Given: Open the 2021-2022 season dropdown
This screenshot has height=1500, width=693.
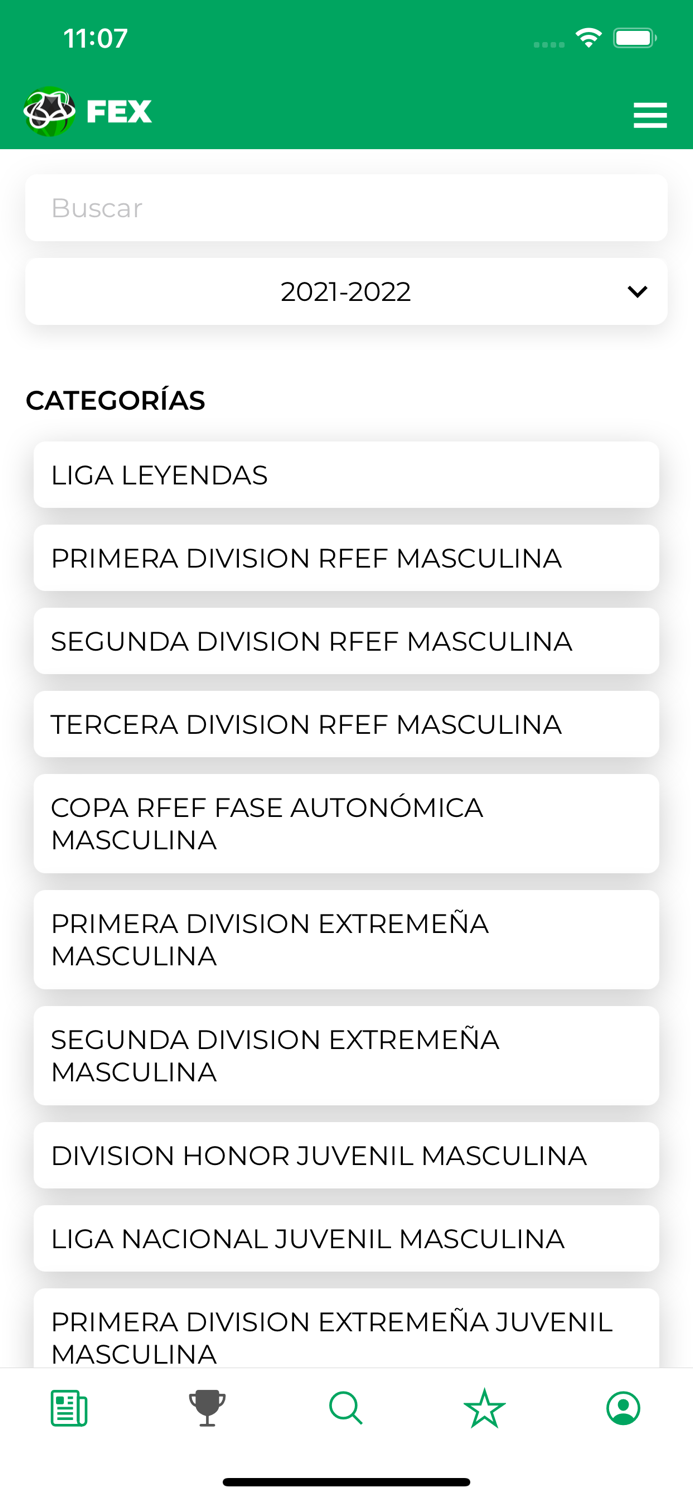Looking at the screenshot, I should point(346,291).
